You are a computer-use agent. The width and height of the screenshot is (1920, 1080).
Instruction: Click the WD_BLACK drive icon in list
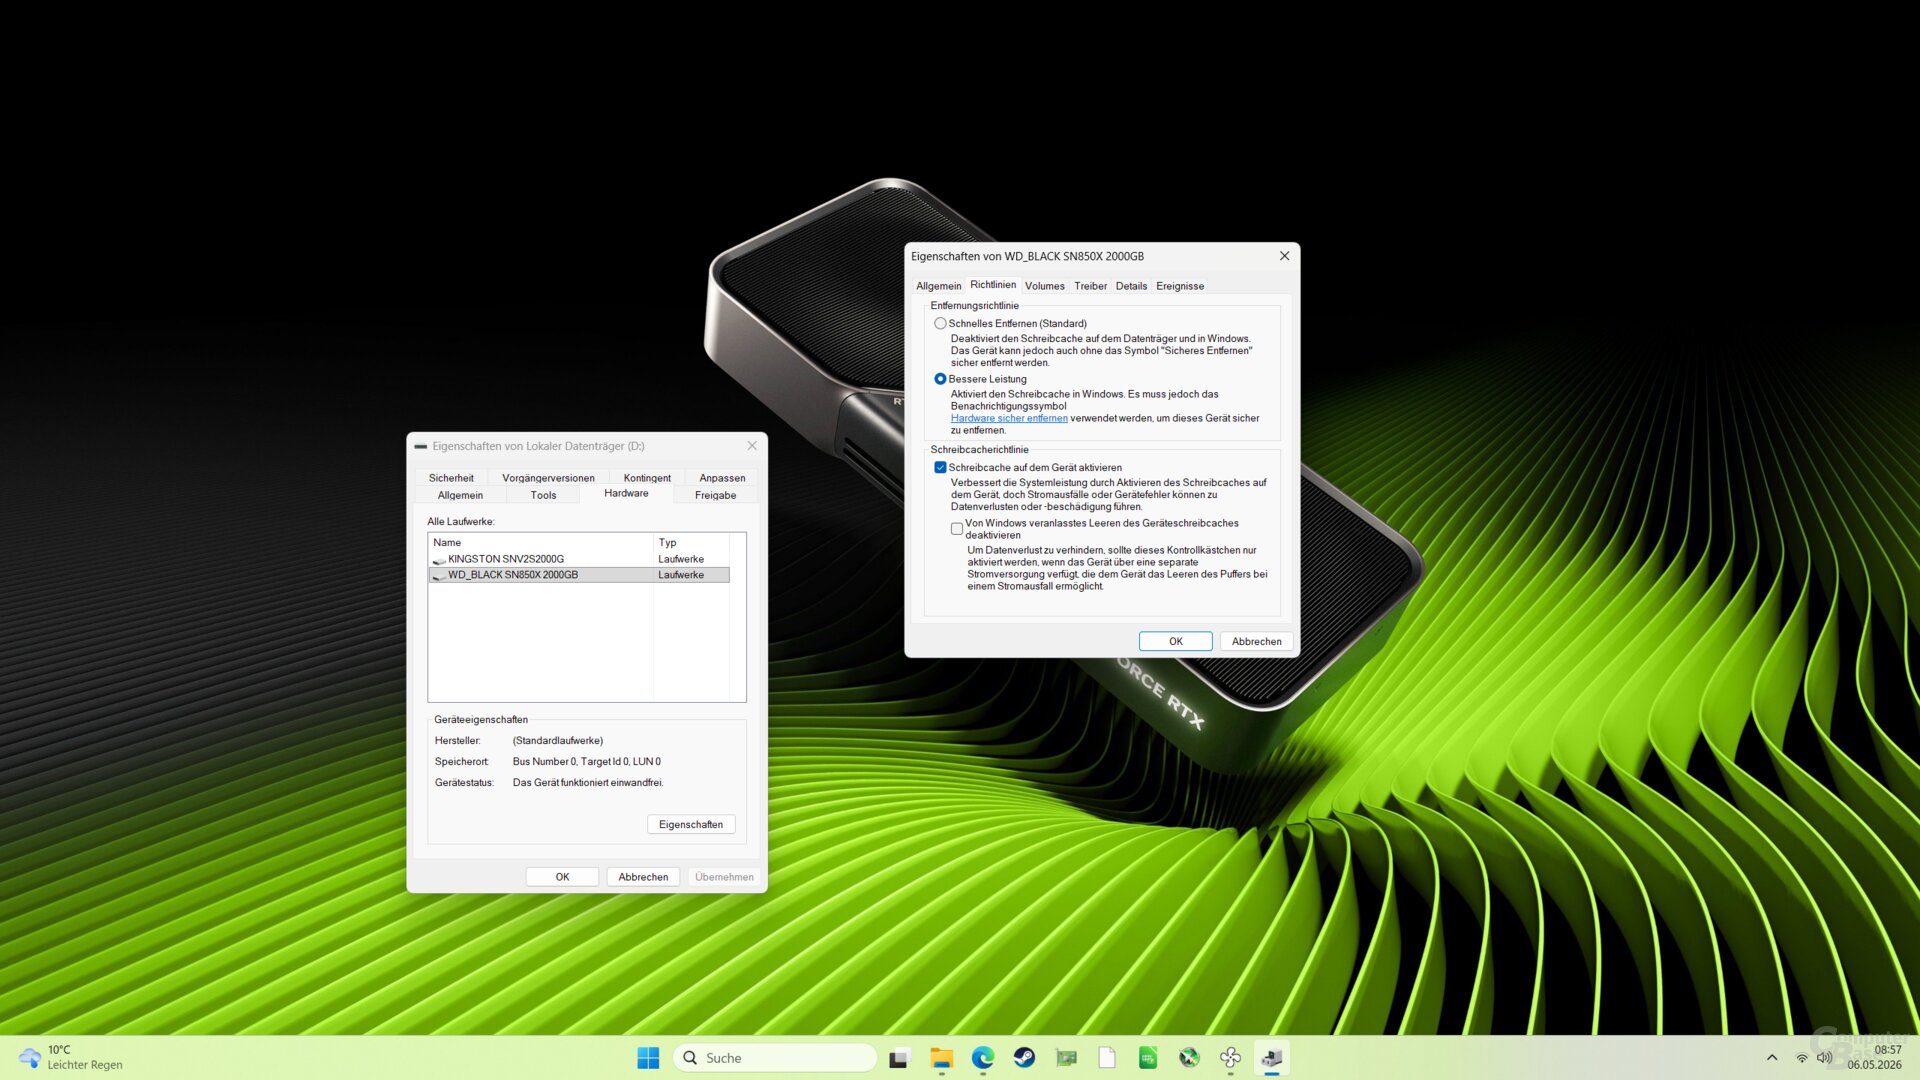(x=438, y=576)
